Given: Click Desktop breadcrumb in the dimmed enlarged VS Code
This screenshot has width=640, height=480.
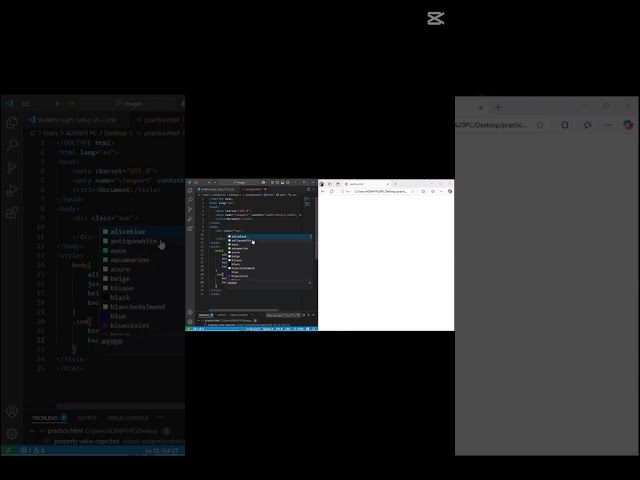Looking at the screenshot, I should (x=116, y=133).
